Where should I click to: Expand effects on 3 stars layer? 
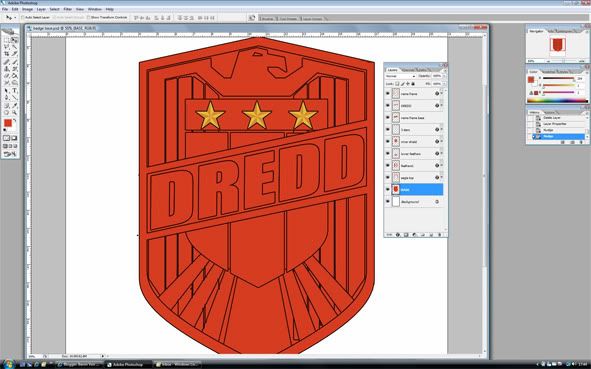pos(442,130)
